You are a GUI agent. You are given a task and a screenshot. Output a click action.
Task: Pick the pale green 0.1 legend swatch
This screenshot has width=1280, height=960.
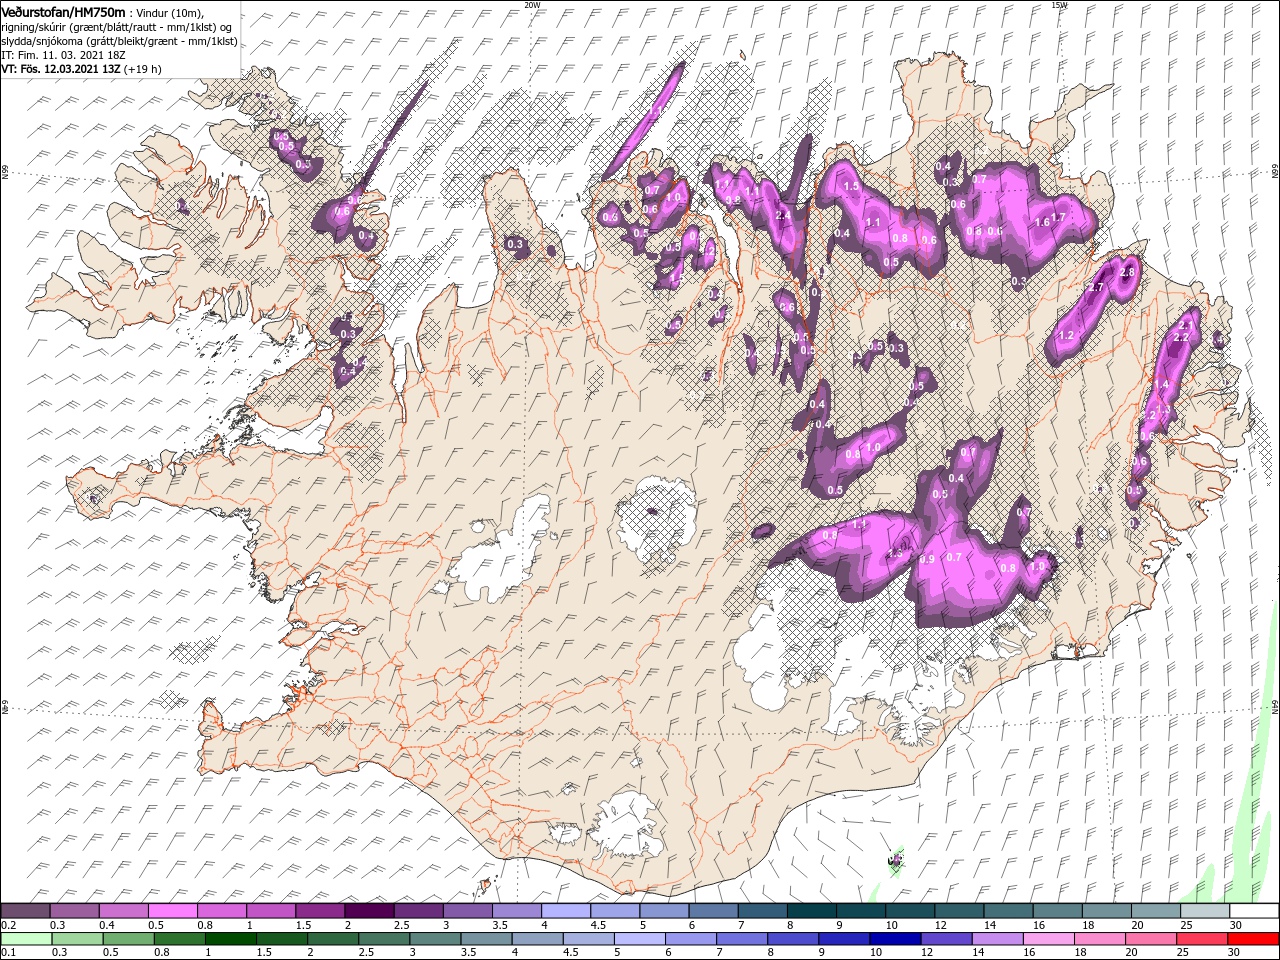pos(25,938)
